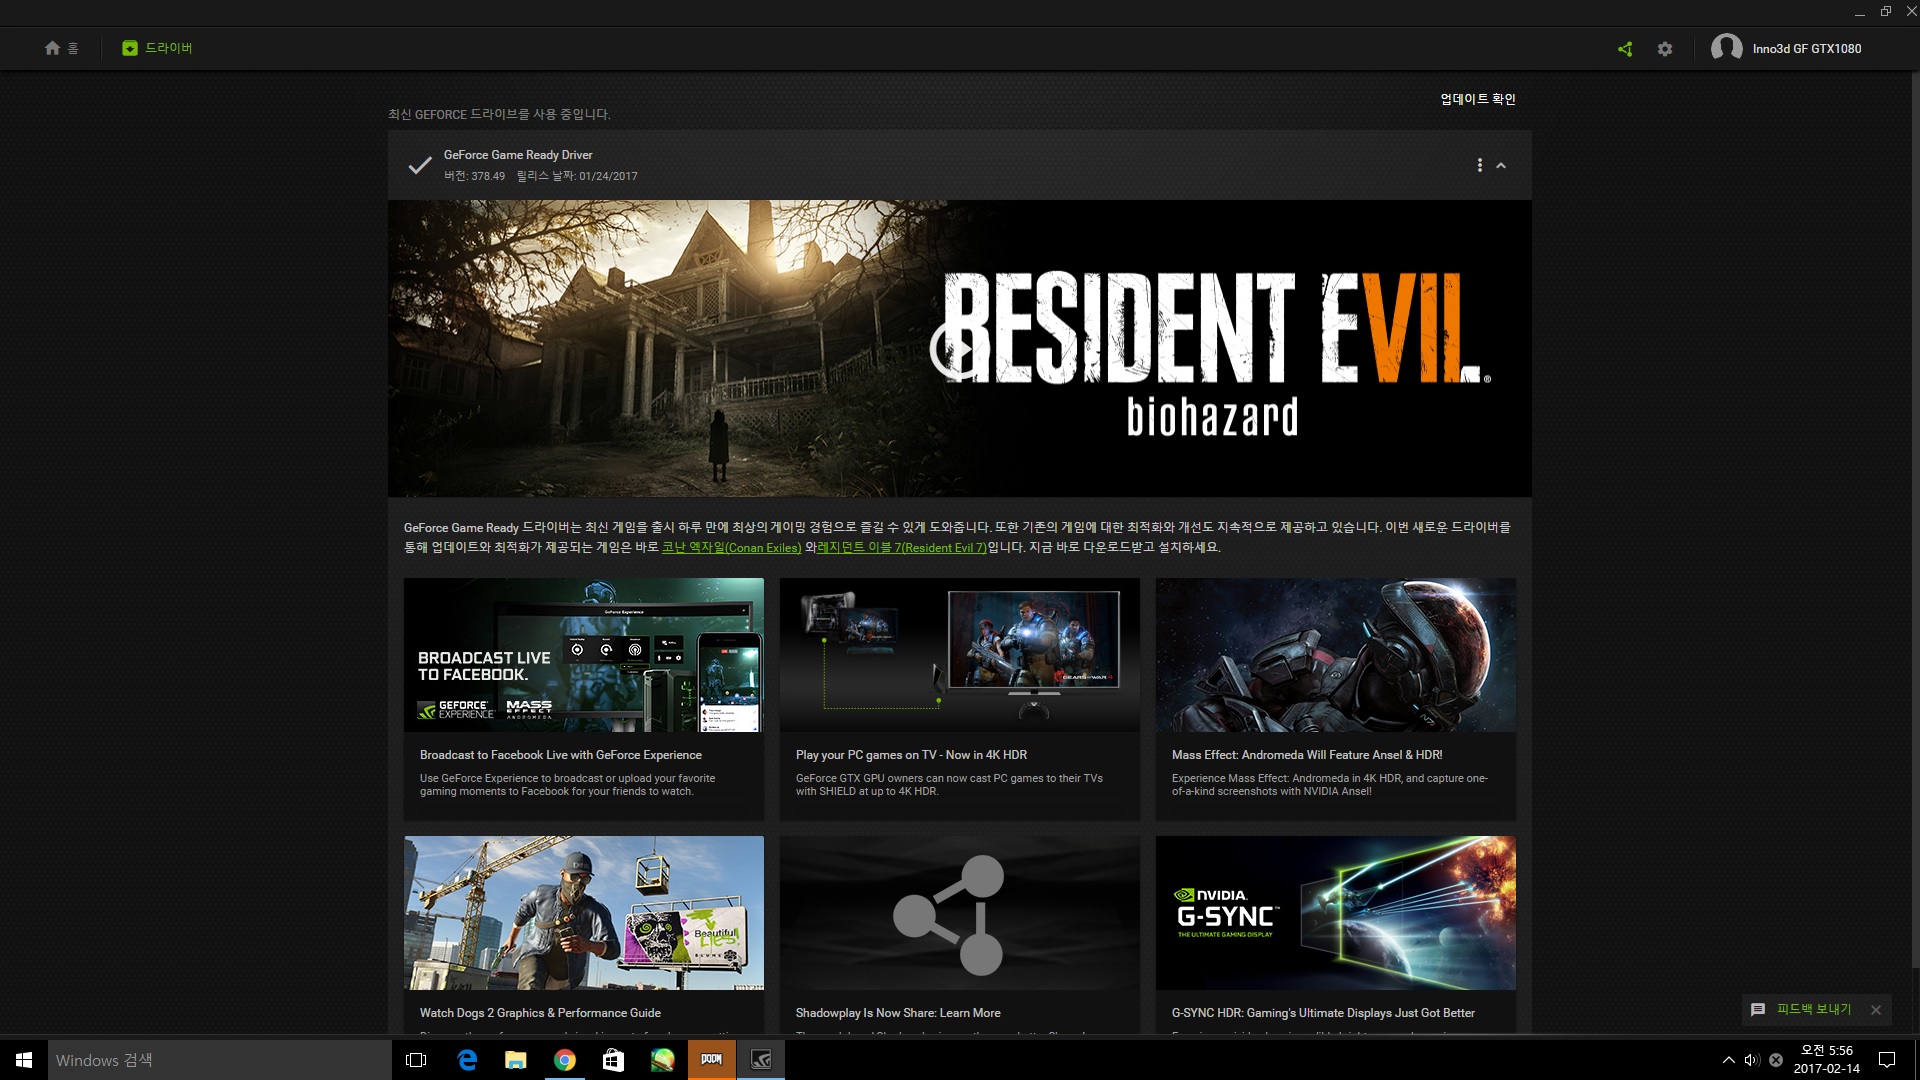Click the update check (업데이트 확인) button
Viewport: 1920px width, 1080px height.
click(x=1477, y=99)
